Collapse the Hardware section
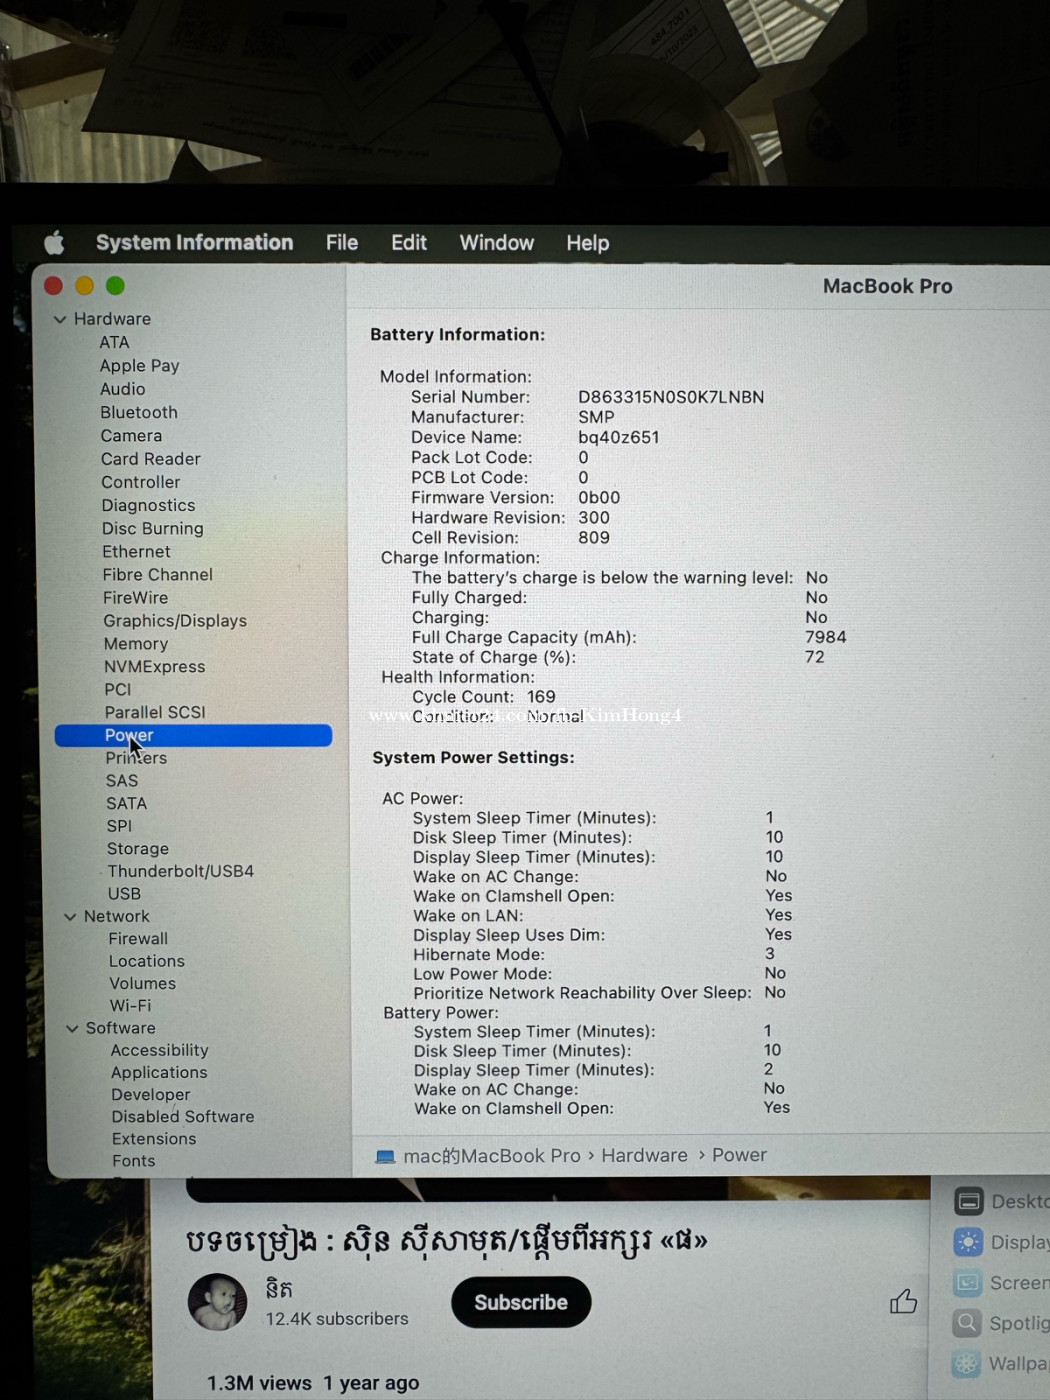The height and width of the screenshot is (1400, 1050). click(x=60, y=319)
